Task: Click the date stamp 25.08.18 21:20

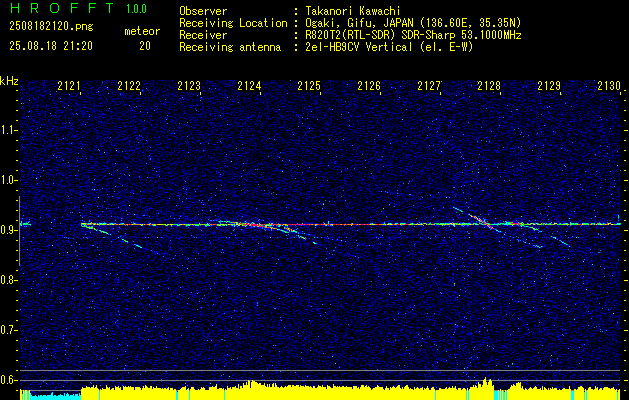Action: [x=51, y=46]
